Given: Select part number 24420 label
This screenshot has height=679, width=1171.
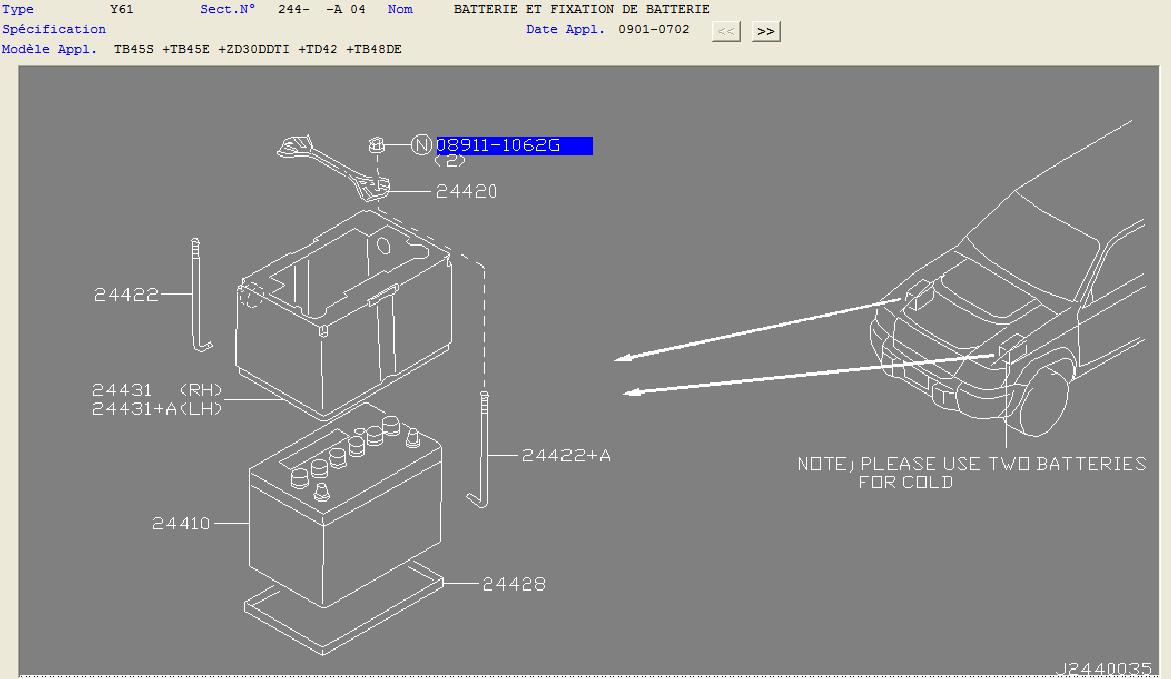Looking at the screenshot, I should pos(466,191).
